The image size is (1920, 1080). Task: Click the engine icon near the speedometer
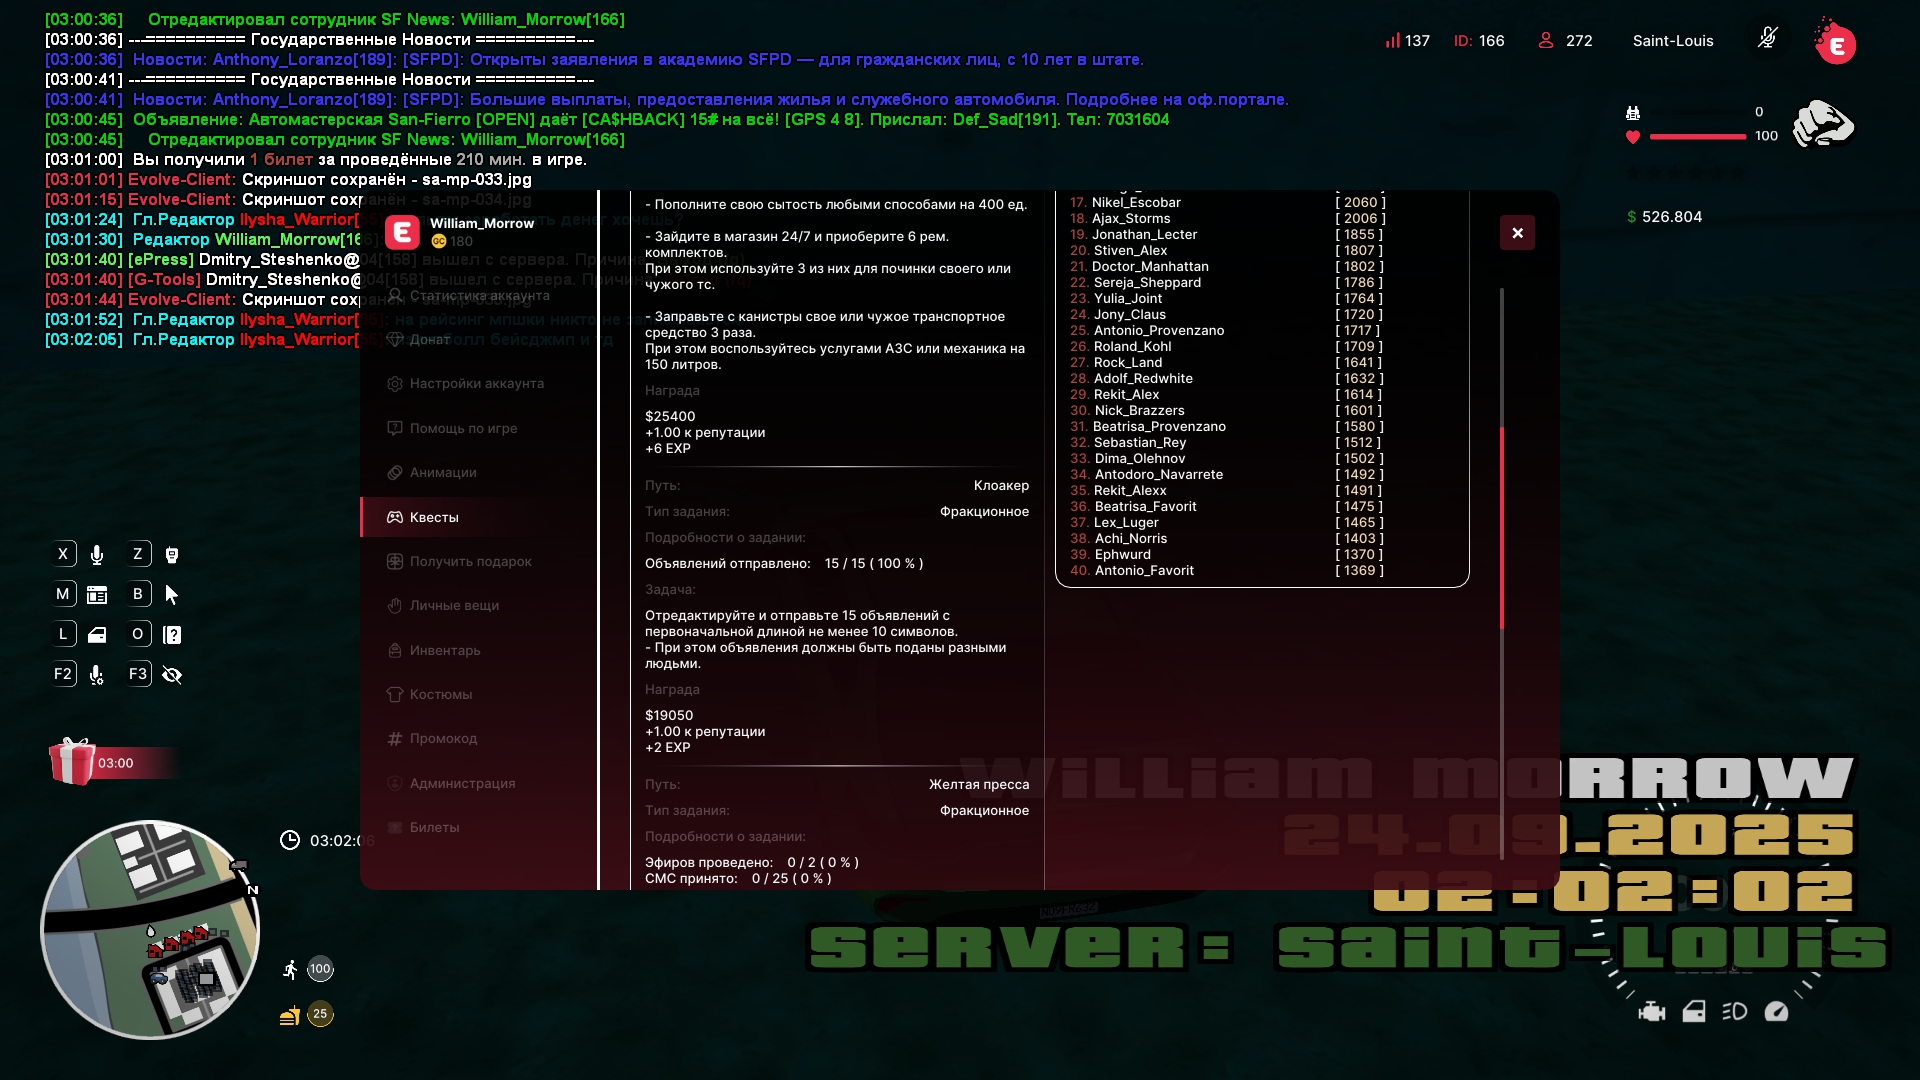point(1652,1012)
